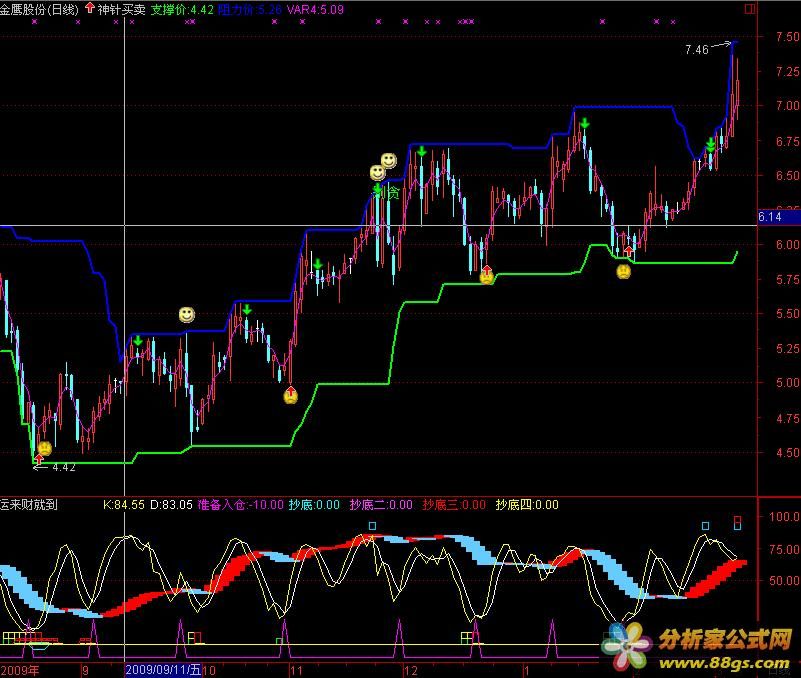Click the month 12 label on the time axis
Screen dimensions: 801x678
411,670
